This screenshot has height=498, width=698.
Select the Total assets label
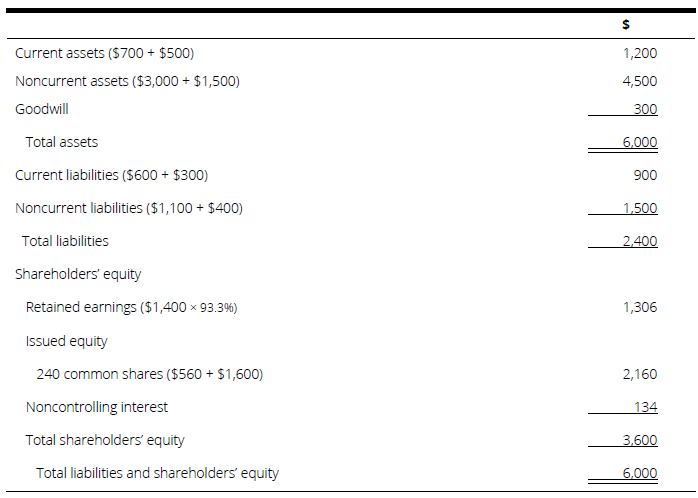(x=62, y=142)
